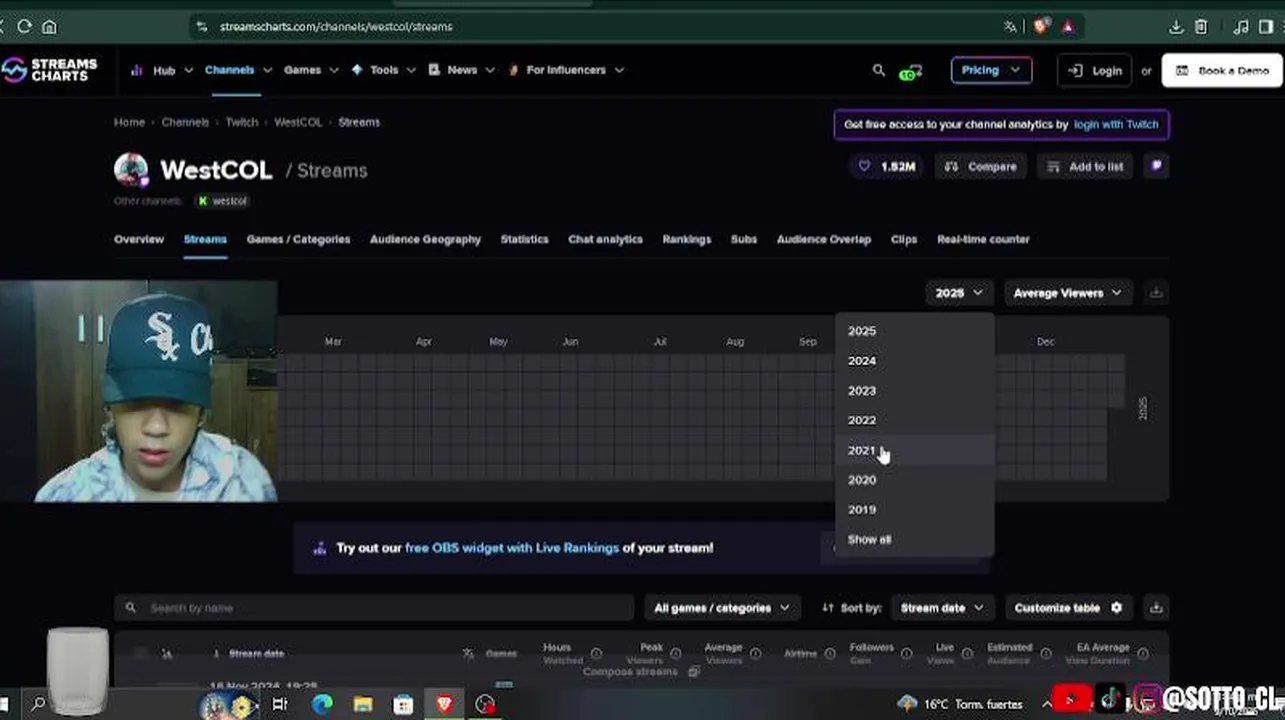The height and width of the screenshot is (720, 1285).
Task: Open the Average Viewers metric dropdown
Action: click(x=1068, y=293)
